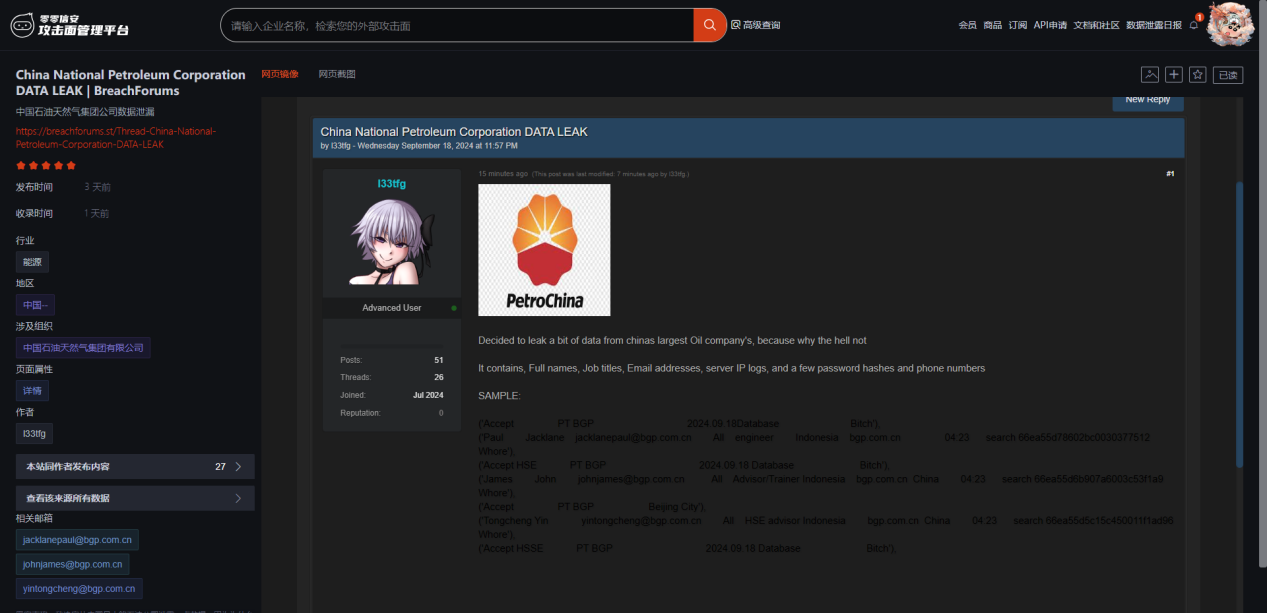Select the 中国 region tag
1267x613 pixels.
point(35,305)
